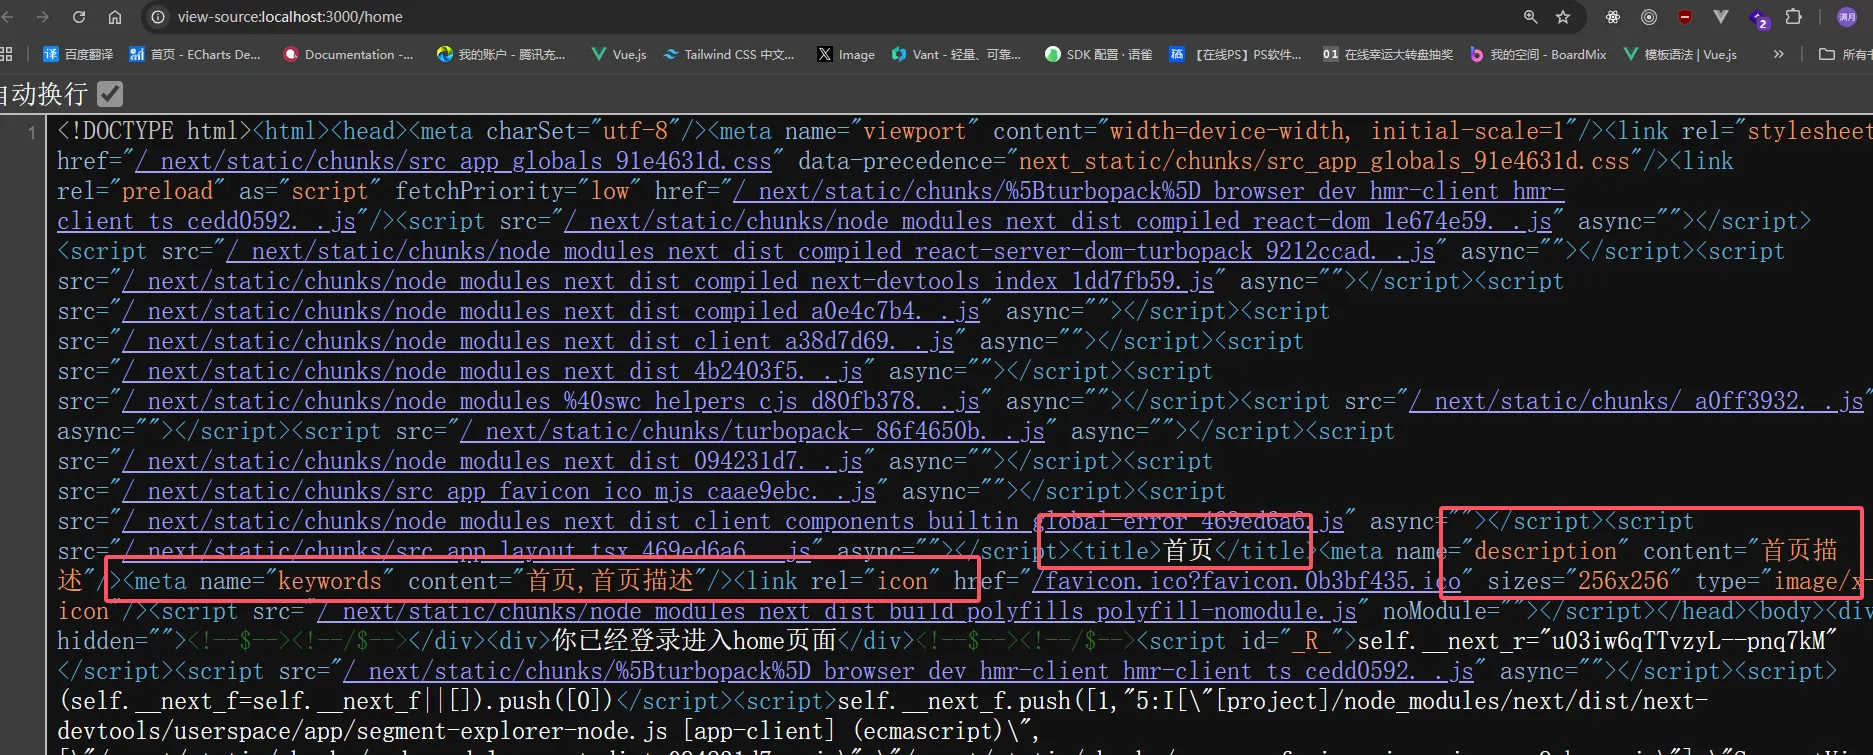Open the Extensions puzzle-piece menu
Viewport: 1873px width, 755px height.
[x=1794, y=17]
